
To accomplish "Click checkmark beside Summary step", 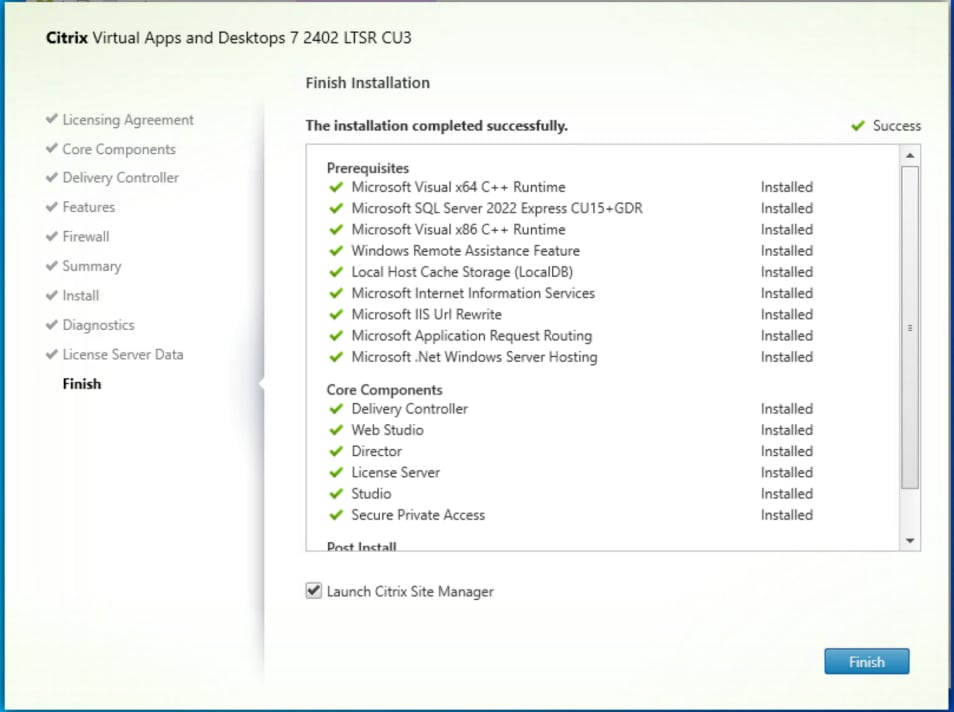I will coord(52,265).
